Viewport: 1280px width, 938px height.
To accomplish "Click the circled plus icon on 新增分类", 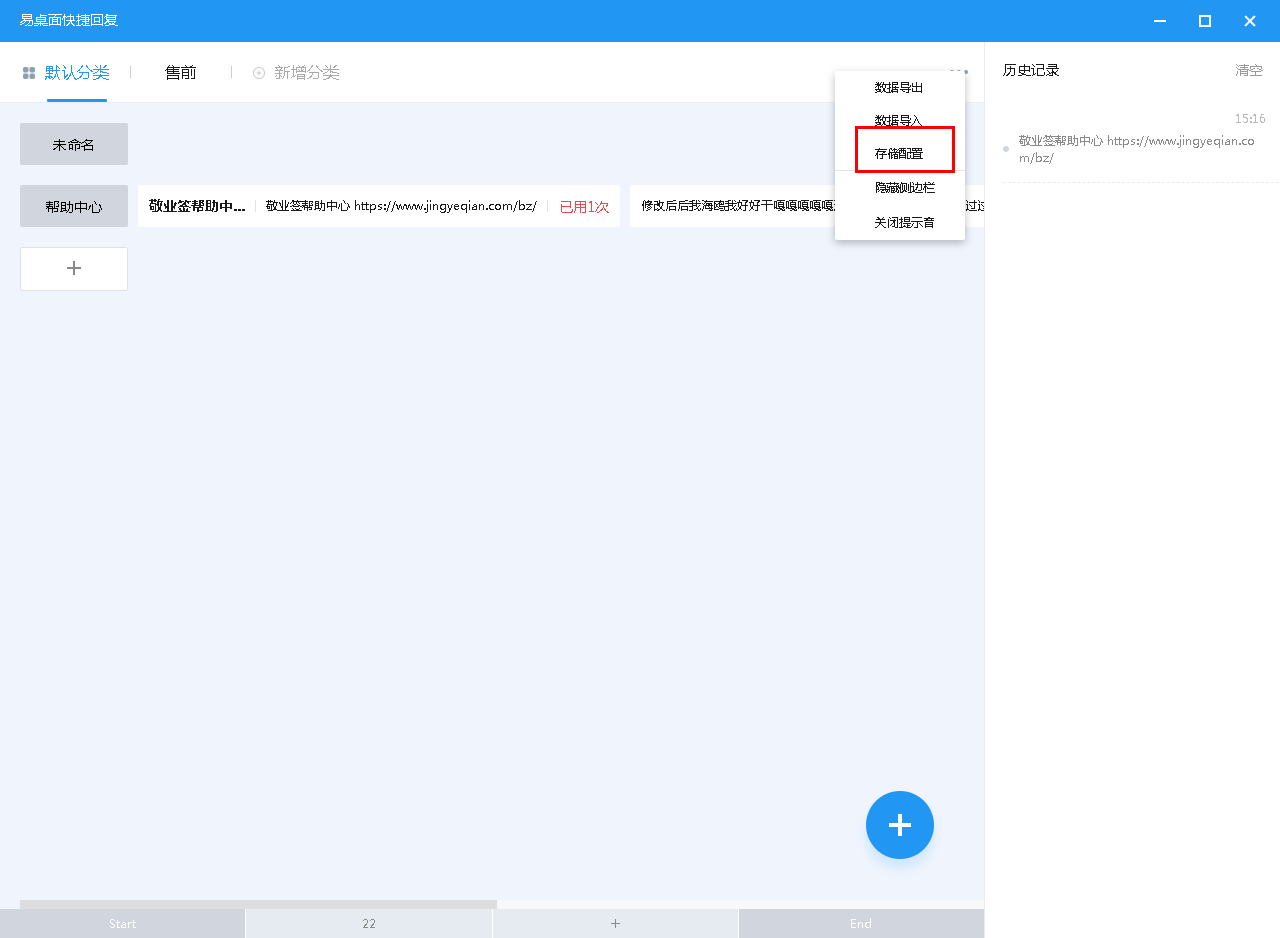I will coord(257,72).
